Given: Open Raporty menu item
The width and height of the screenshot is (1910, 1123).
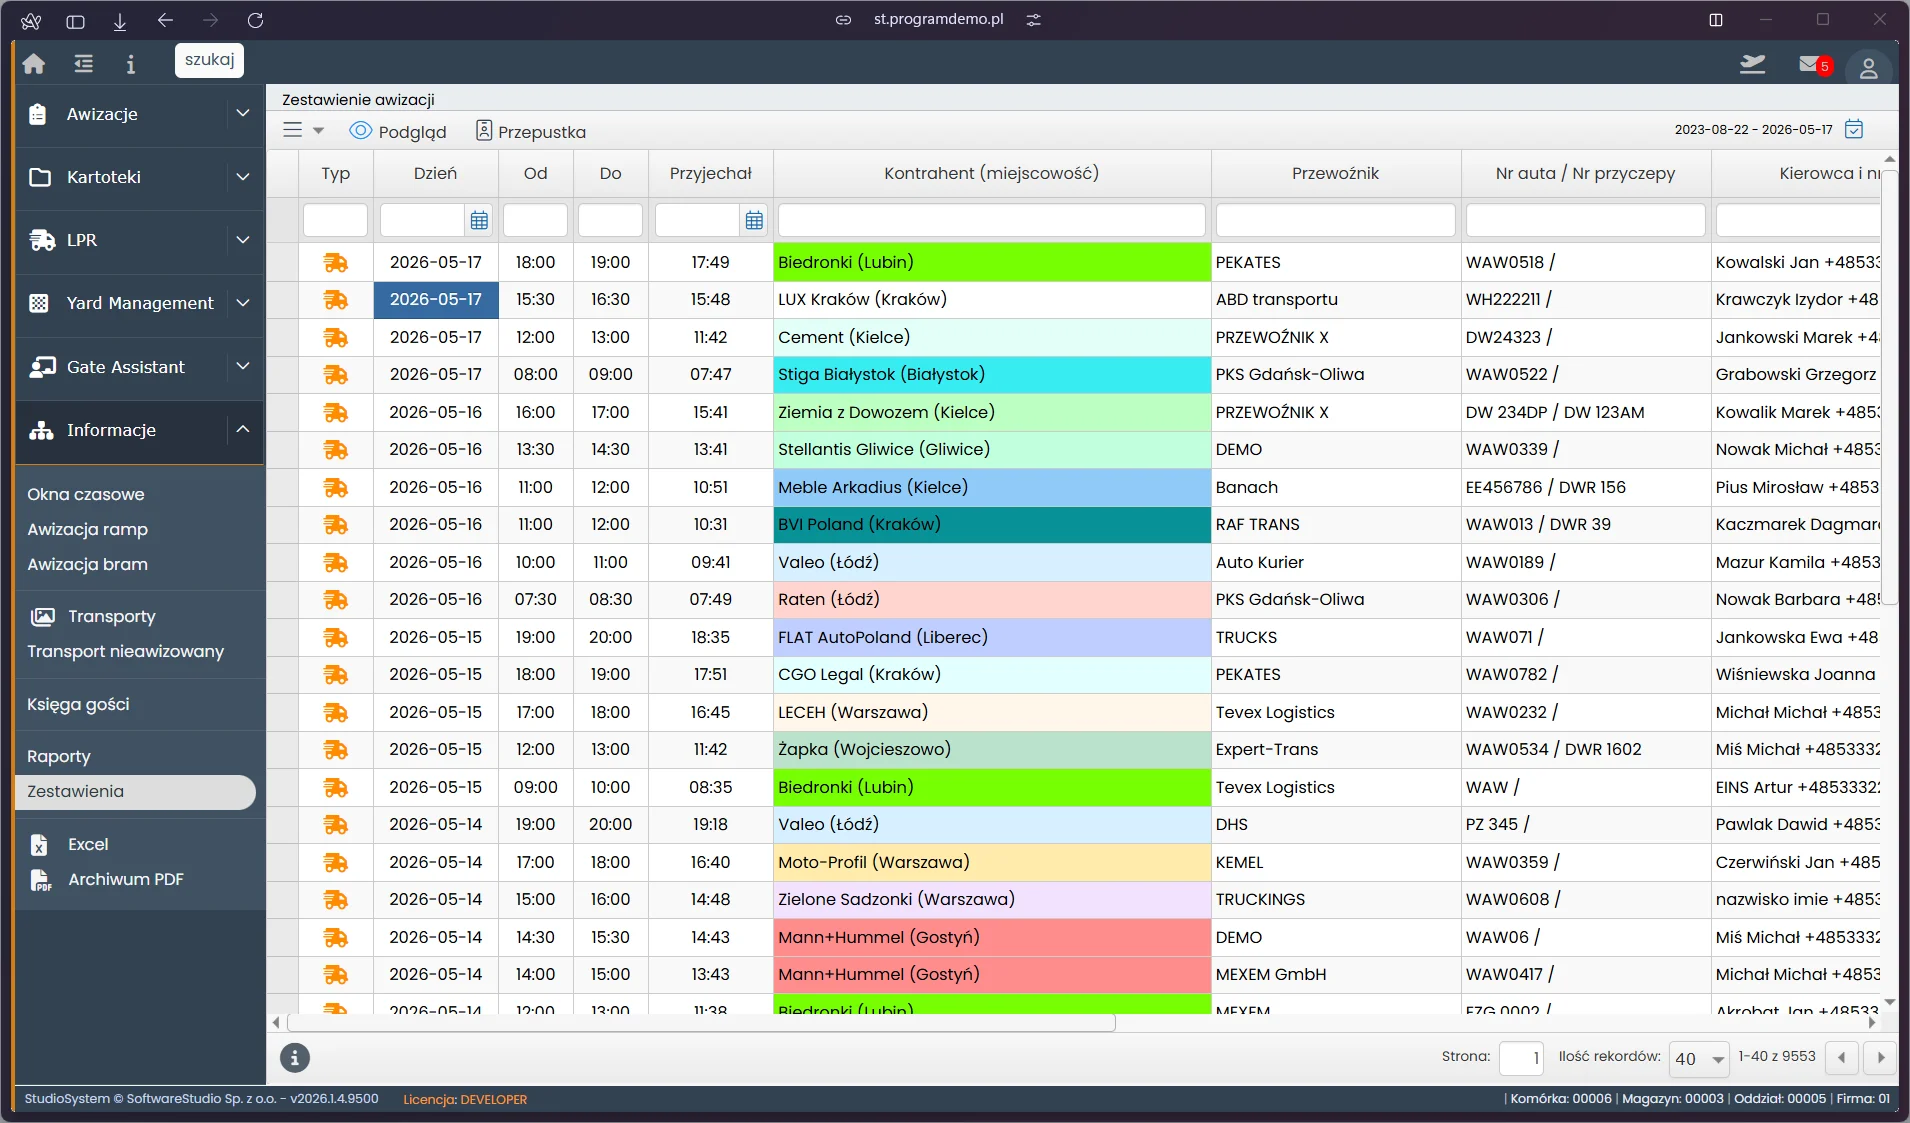Looking at the screenshot, I should (x=59, y=756).
